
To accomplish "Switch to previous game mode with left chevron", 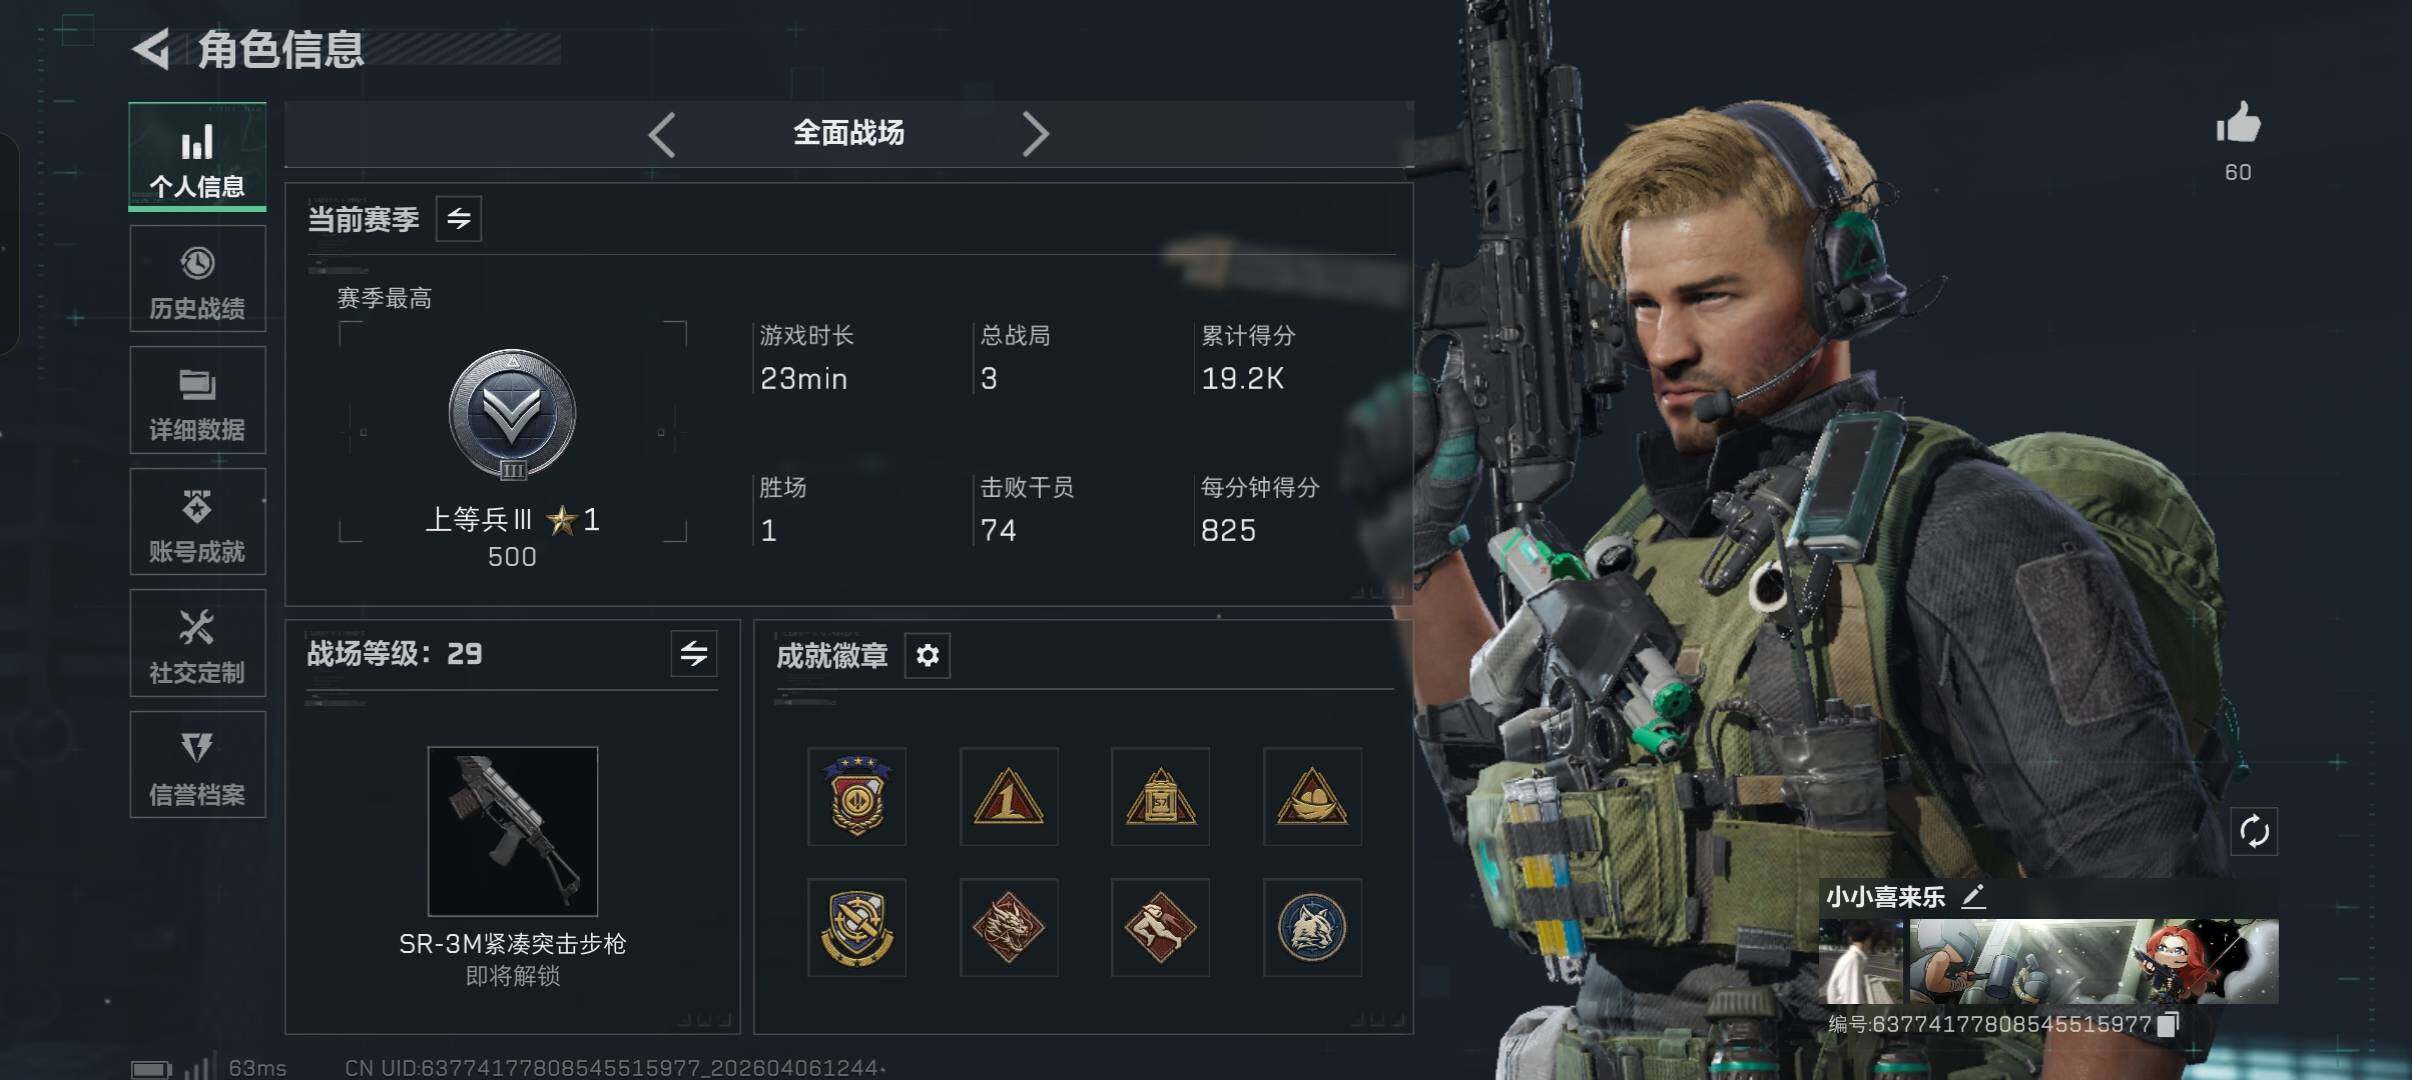I will (662, 134).
